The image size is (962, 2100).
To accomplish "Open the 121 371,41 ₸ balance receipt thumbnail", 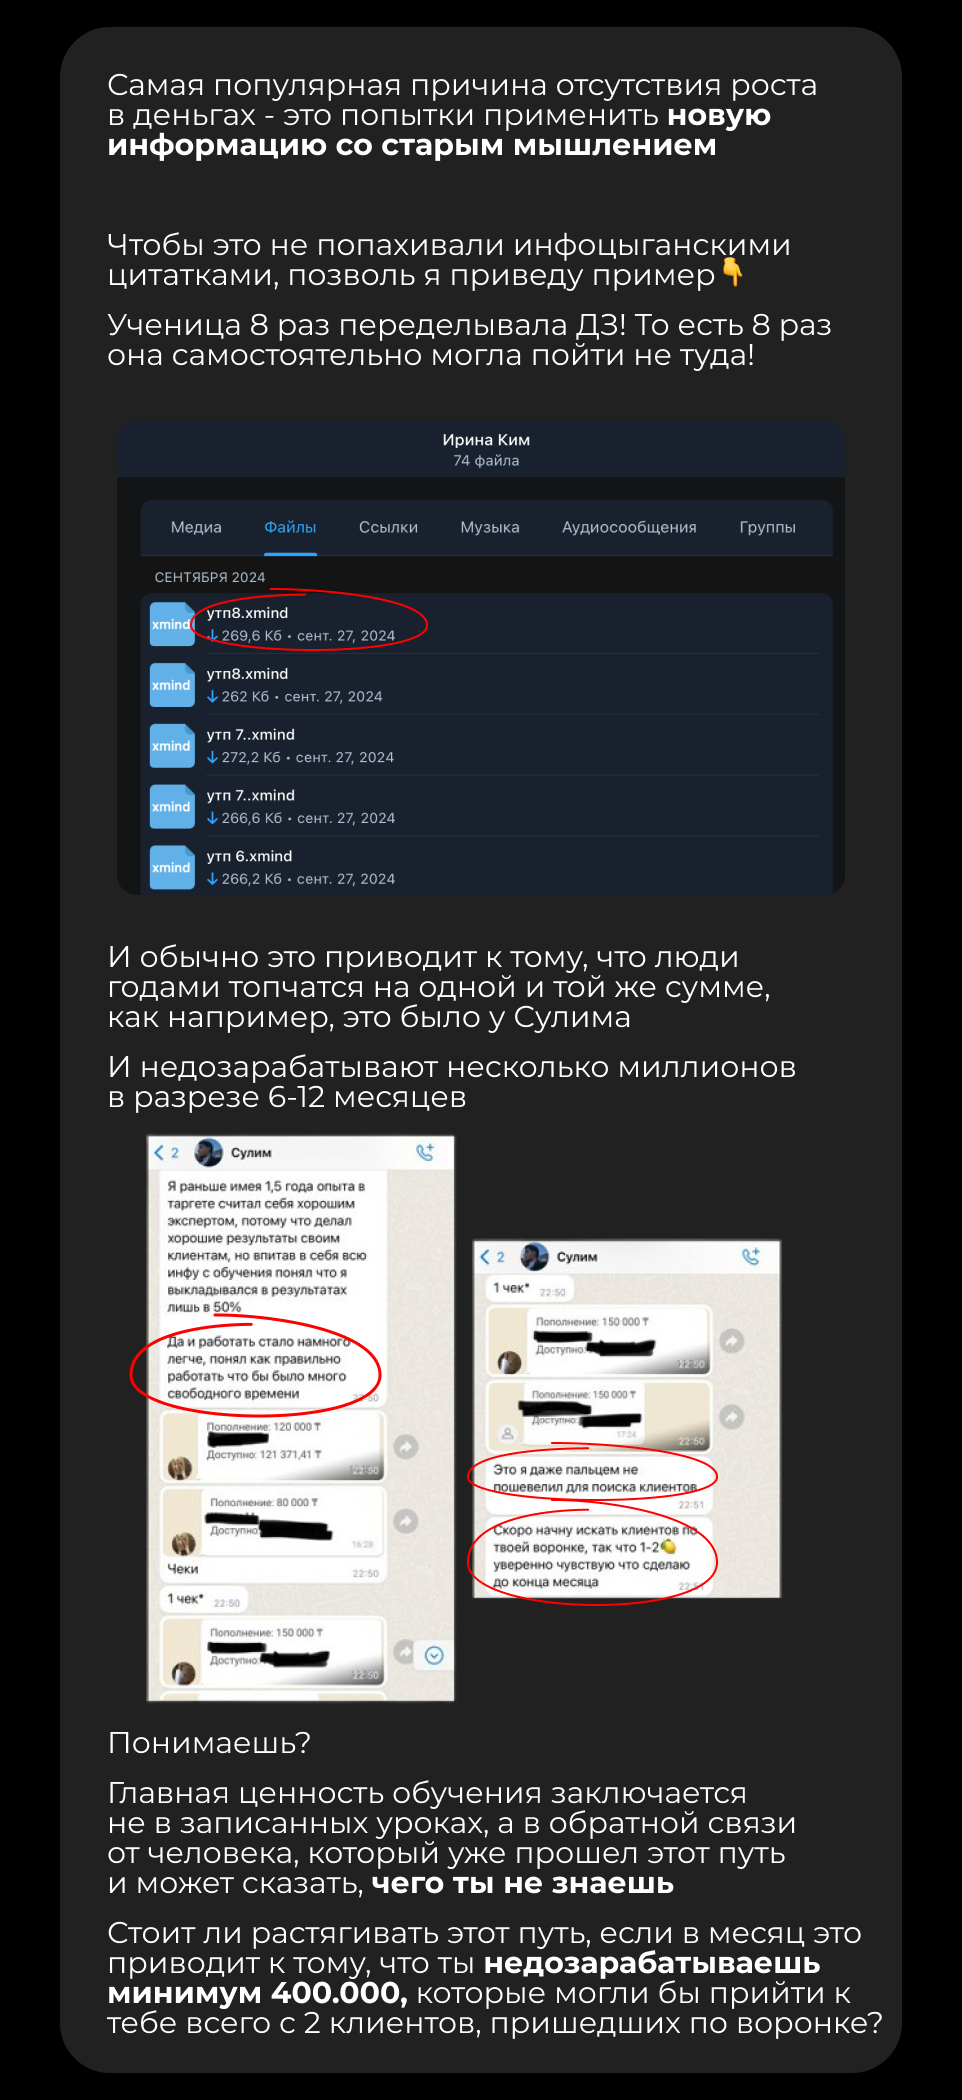I will tap(273, 1446).
